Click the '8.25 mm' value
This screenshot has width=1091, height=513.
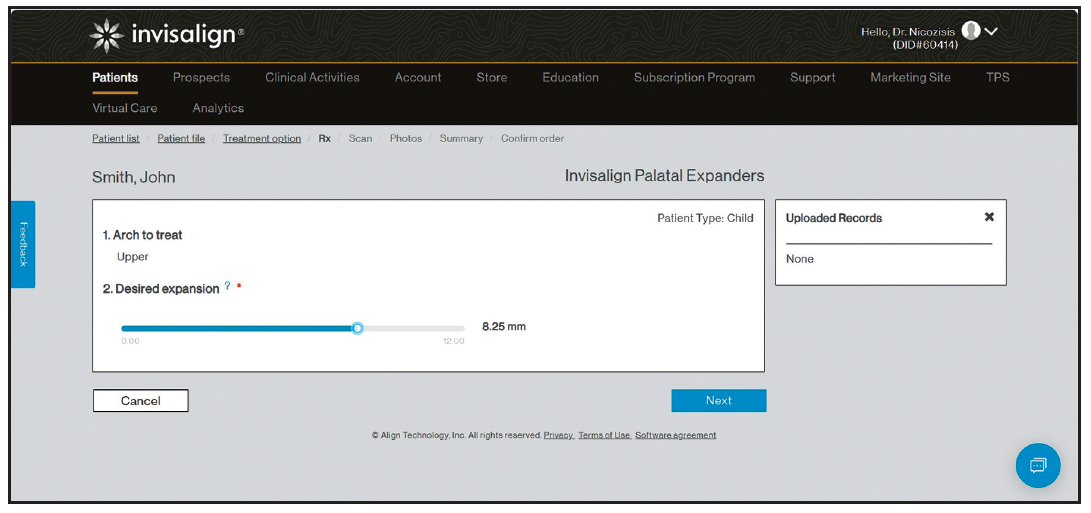(504, 326)
